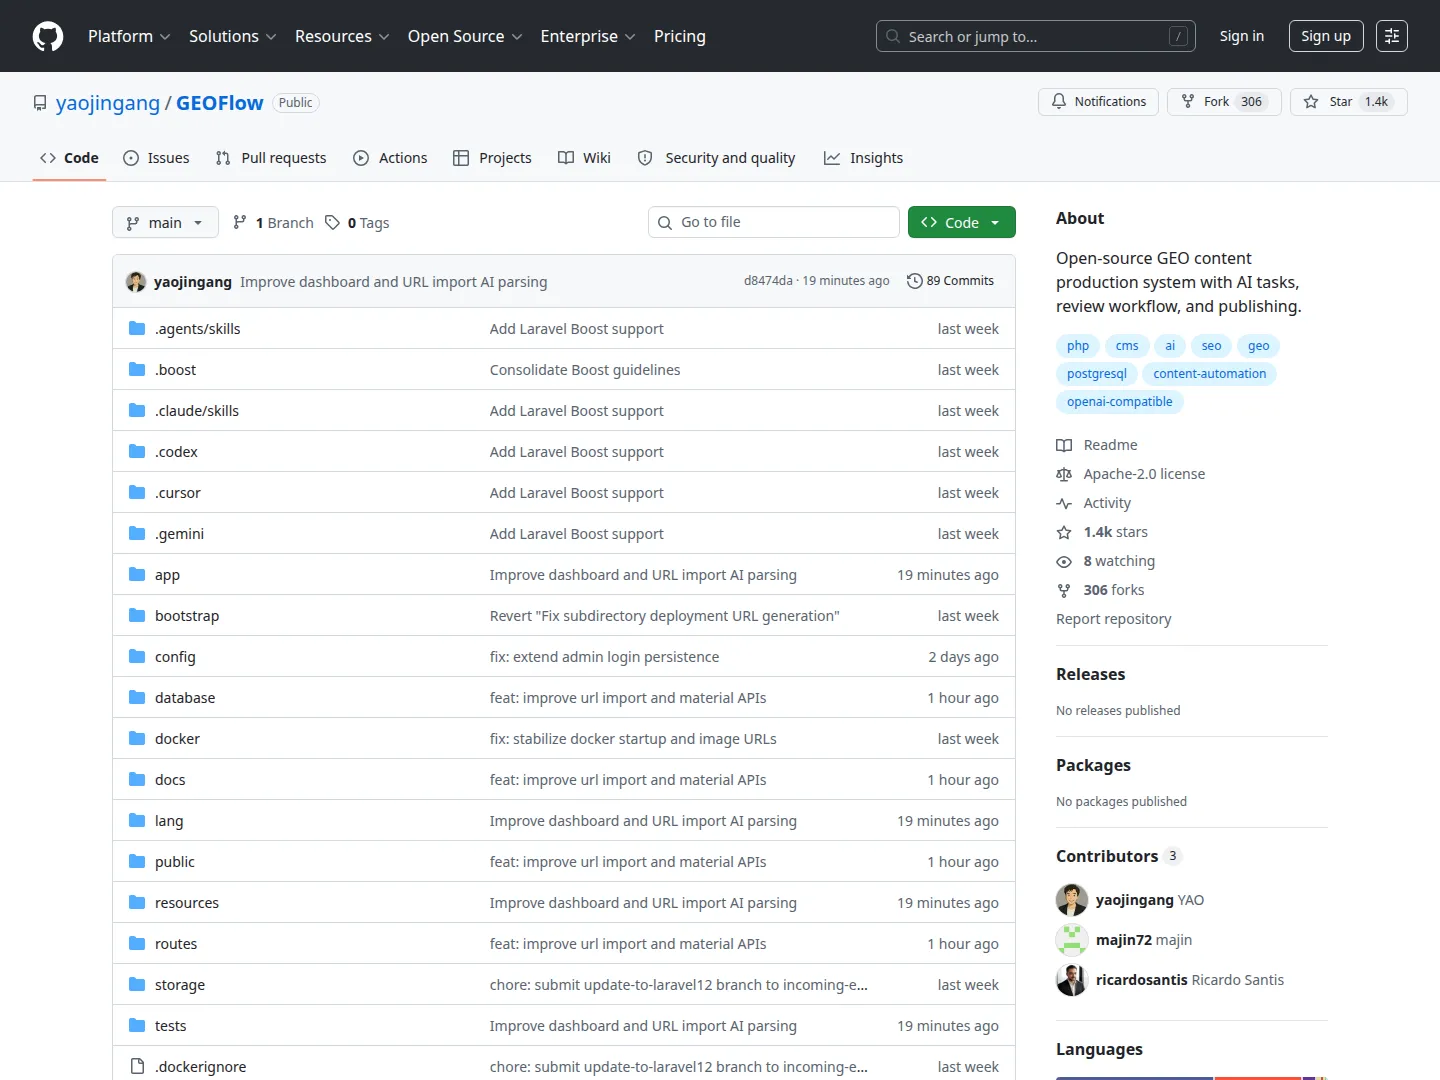Image resolution: width=1440 pixels, height=1080 pixels.
Task: Click the .codex folder icon
Action: click(x=137, y=451)
